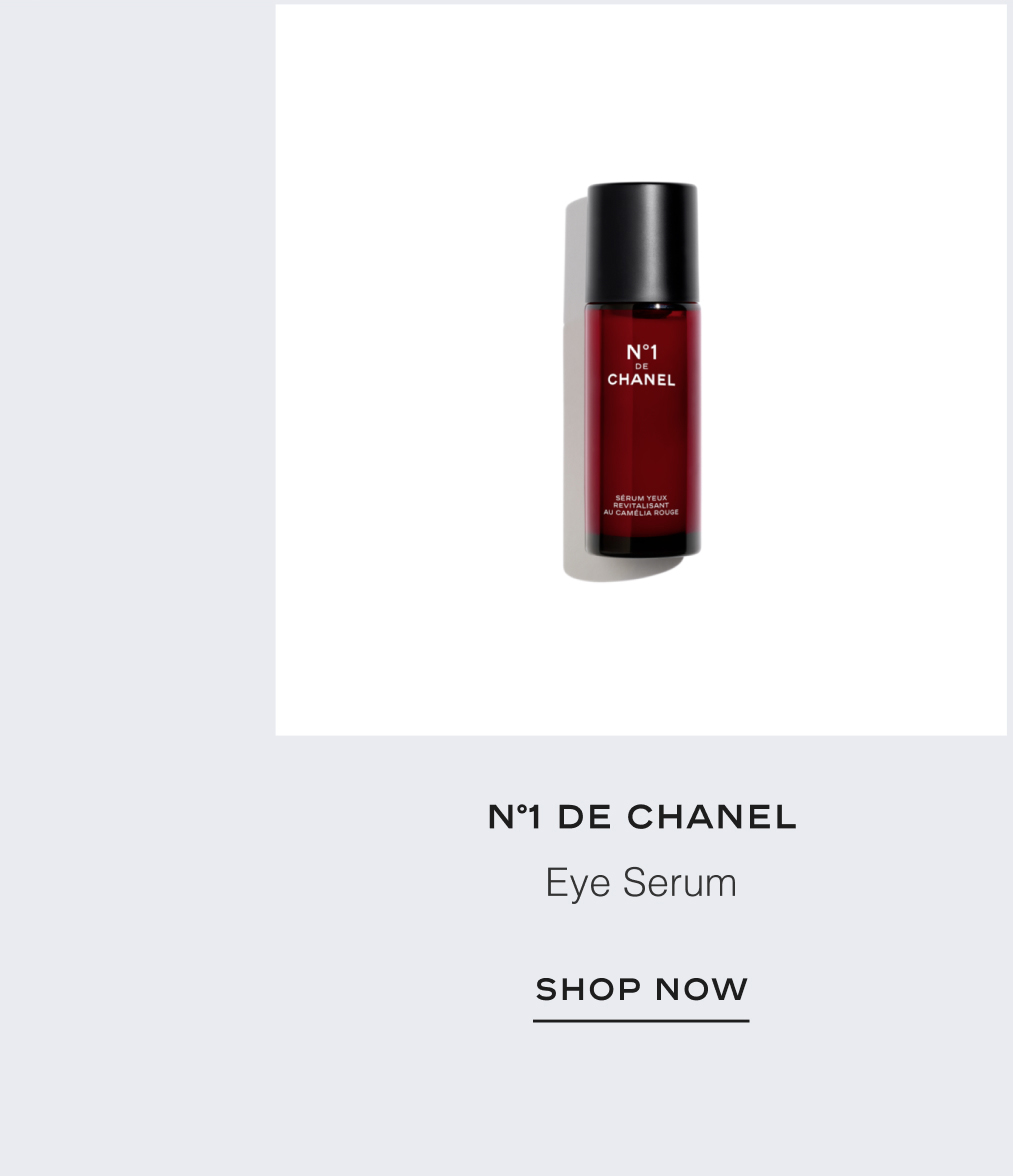
Task: Click the bottle's dark base
Action: [643, 545]
